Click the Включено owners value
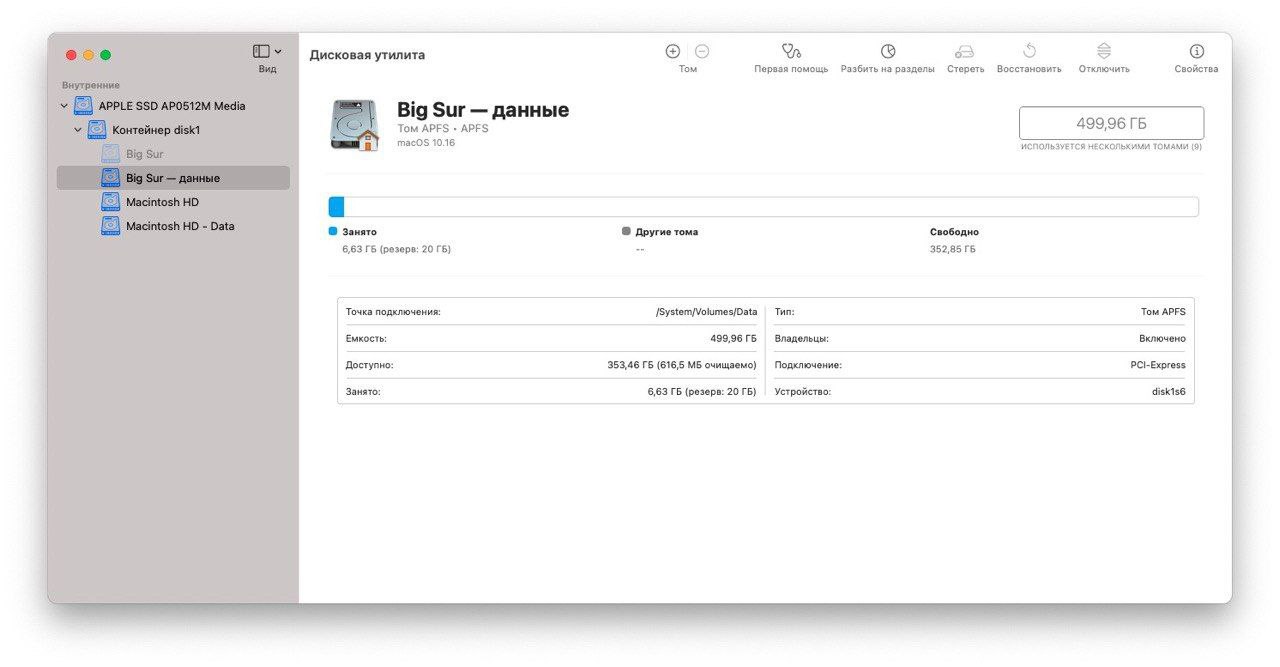This screenshot has width=1280, height=667. (1162, 339)
